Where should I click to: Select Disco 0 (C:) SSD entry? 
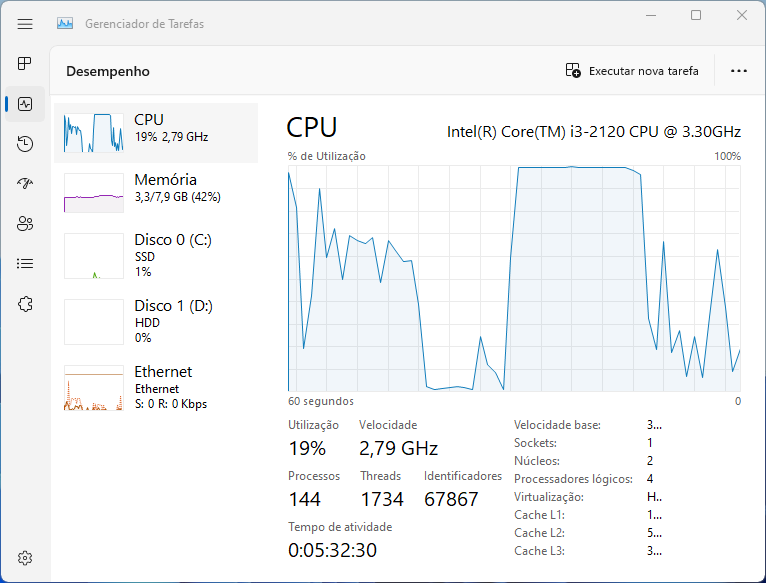pos(156,256)
